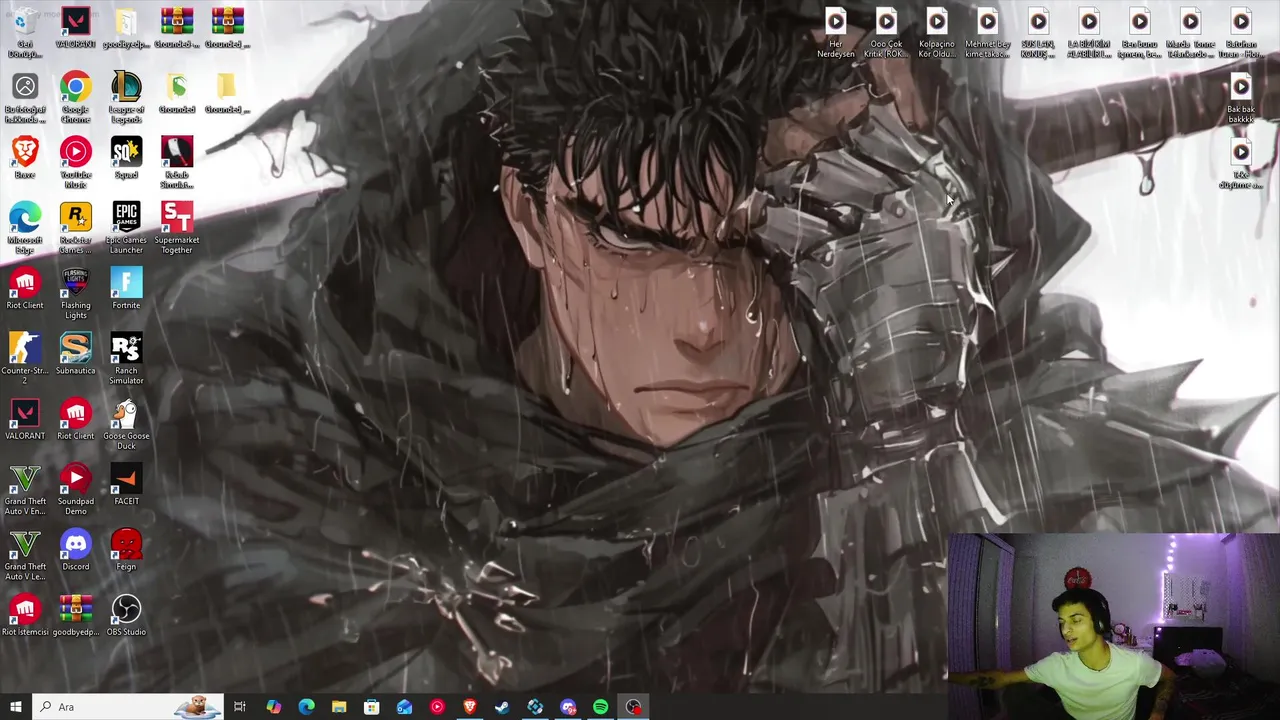This screenshot has width=1280, height=720.
Task: Open the Riot Client shortcut beside Goose Goose Duck
Action: pyautogui.click(x=75, y=419)
